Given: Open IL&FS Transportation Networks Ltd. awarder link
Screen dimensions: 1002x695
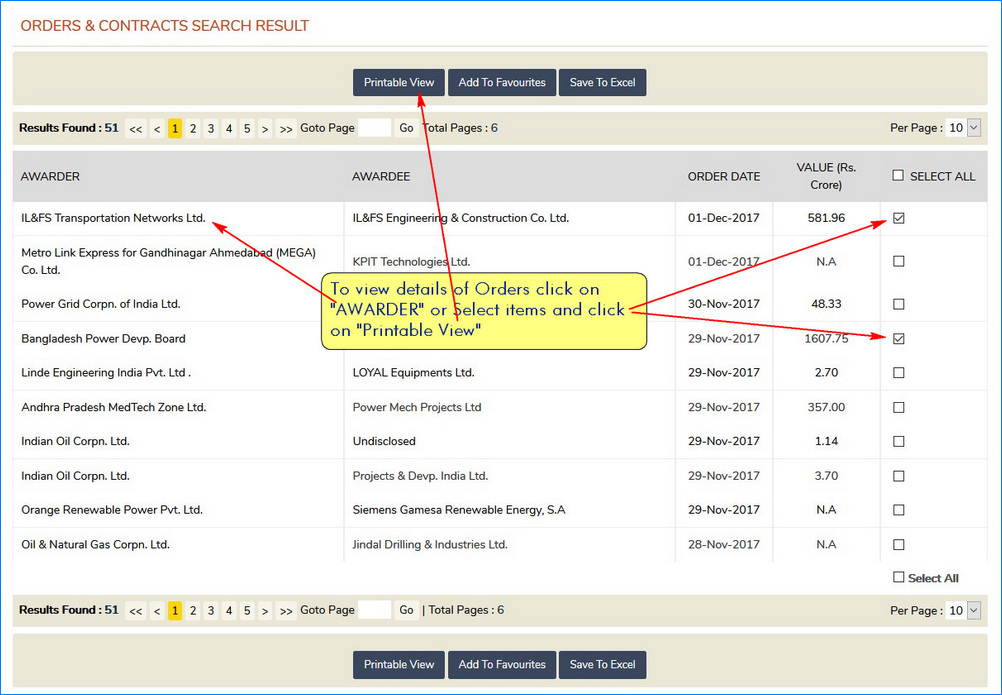Looking at the screenshot, I should (113, 218).
